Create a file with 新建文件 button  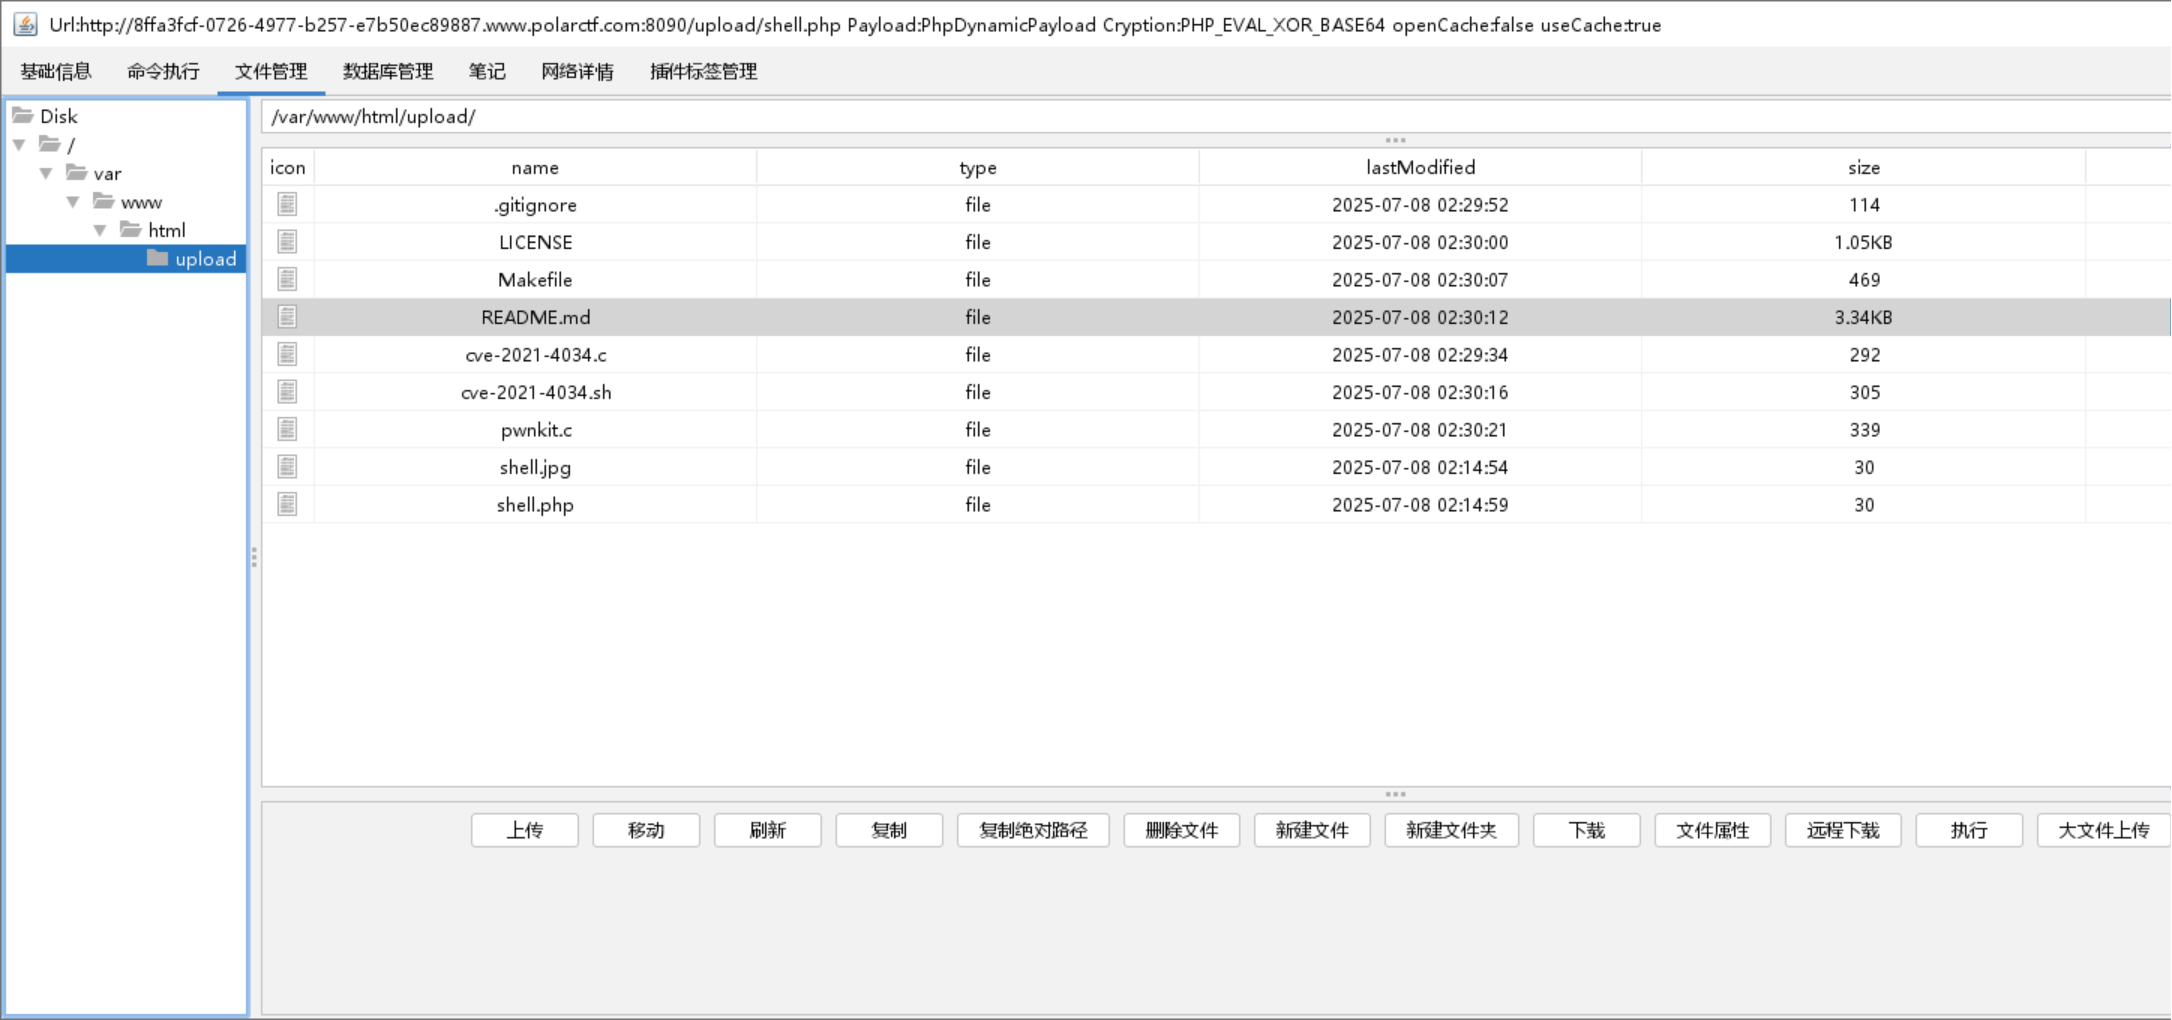1312,830
